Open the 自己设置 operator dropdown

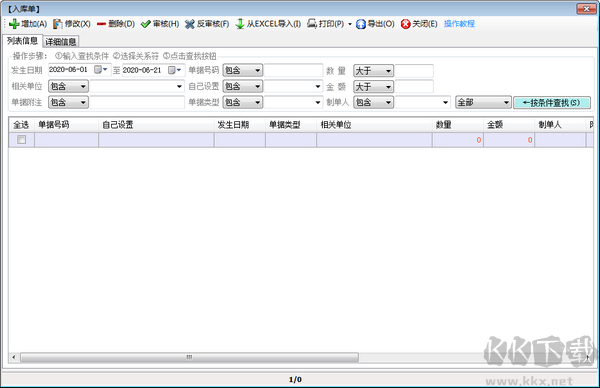(243, 86)
